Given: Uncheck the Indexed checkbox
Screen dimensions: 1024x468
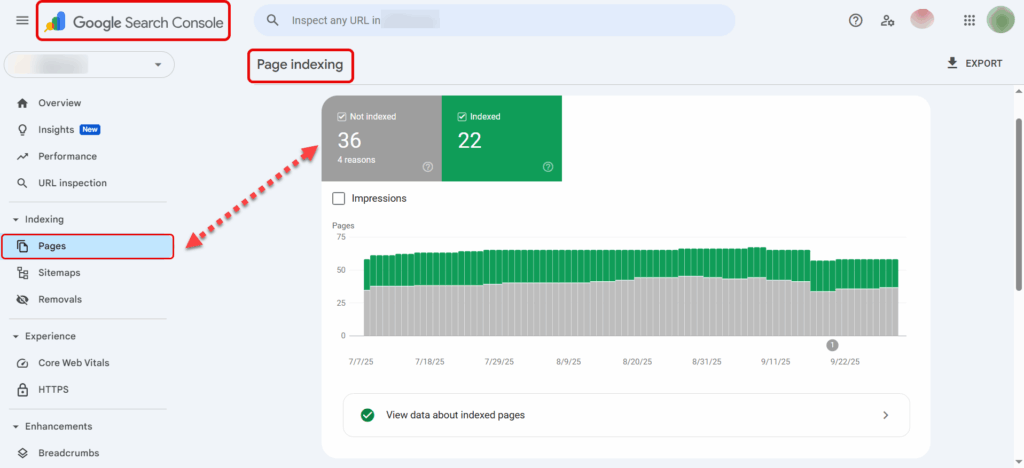Looking at the screenshot, I should (461, 116).
